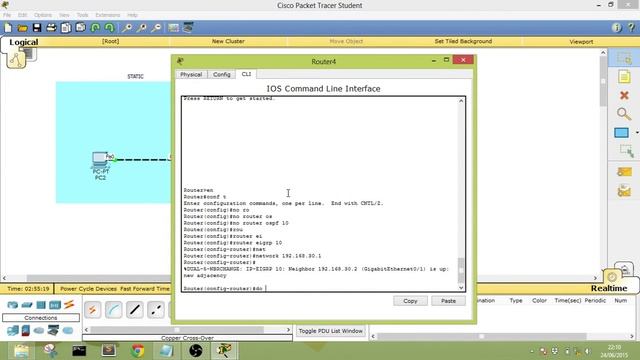Click Viewport in logical bar
This screenshot has height=360, width=640.
581,42
